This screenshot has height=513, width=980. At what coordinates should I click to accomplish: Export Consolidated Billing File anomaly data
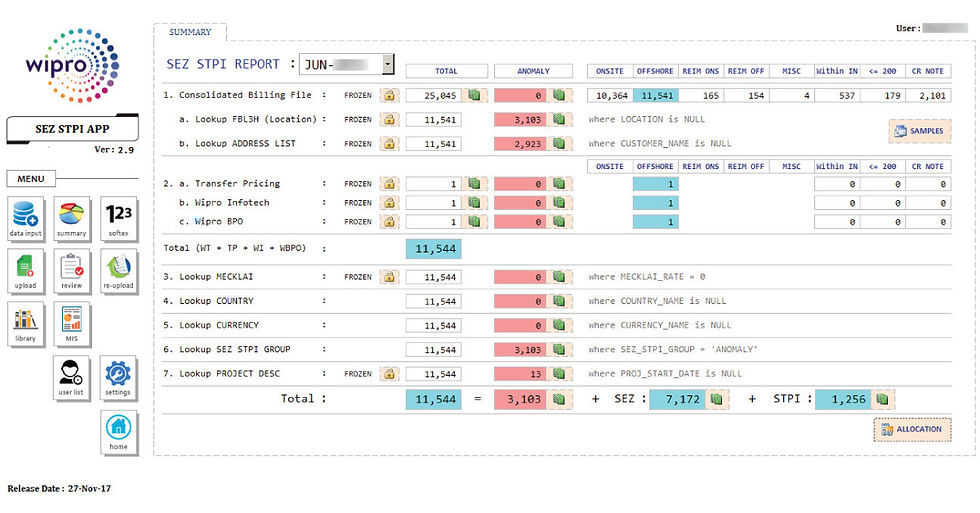pos(559,96)
